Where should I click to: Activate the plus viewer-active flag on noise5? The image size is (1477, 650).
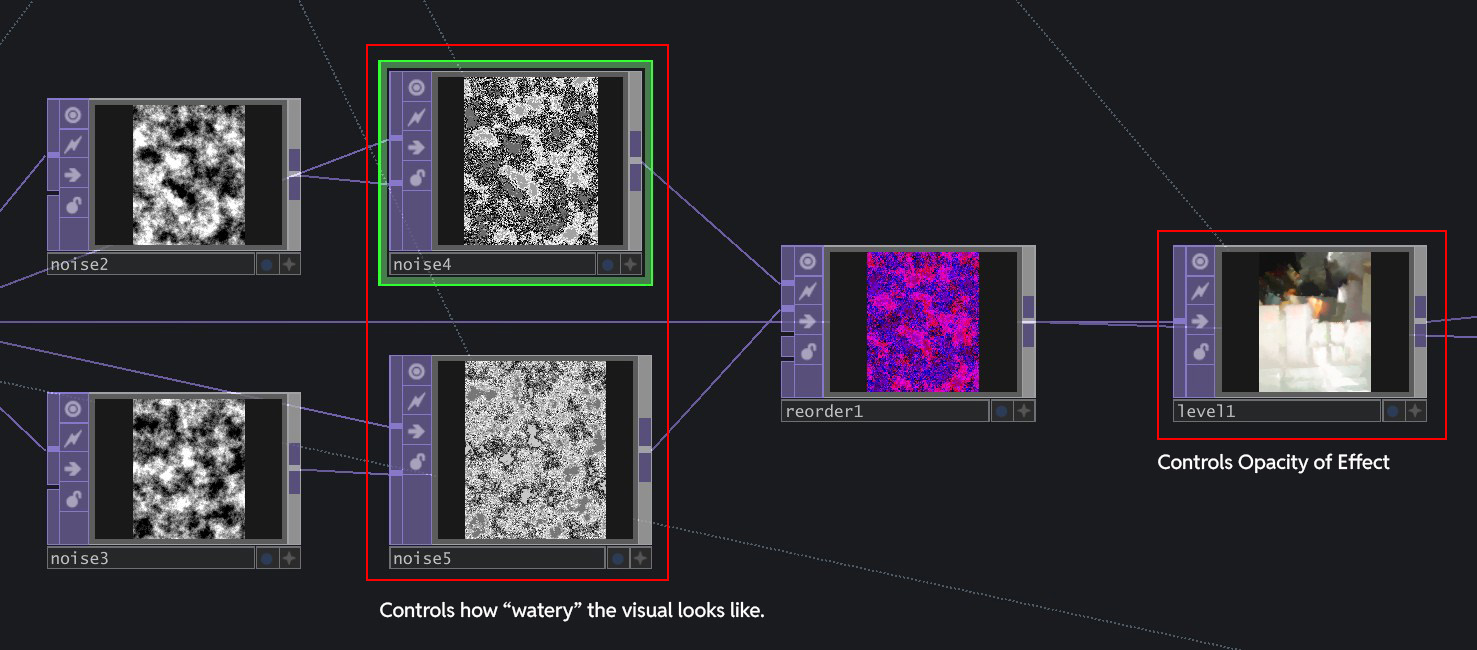coord(640,558)
